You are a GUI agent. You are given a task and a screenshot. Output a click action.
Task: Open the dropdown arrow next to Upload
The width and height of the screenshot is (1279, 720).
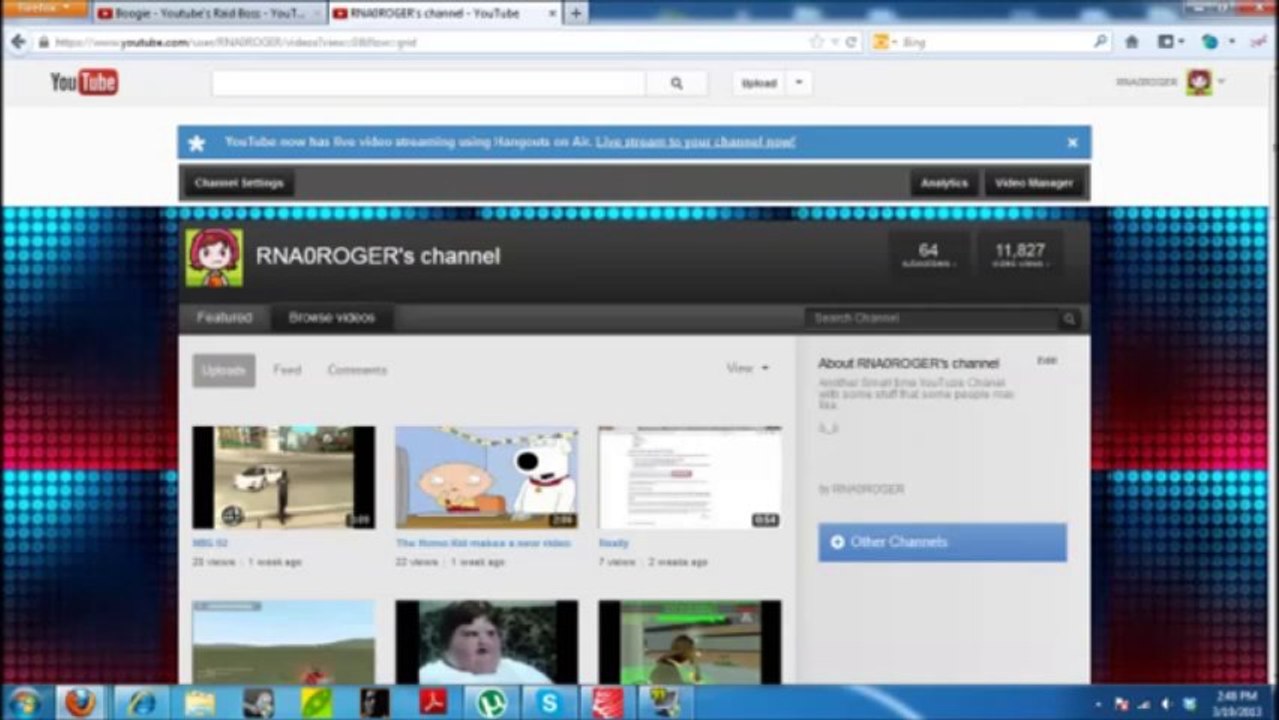[x=799, y=84]
